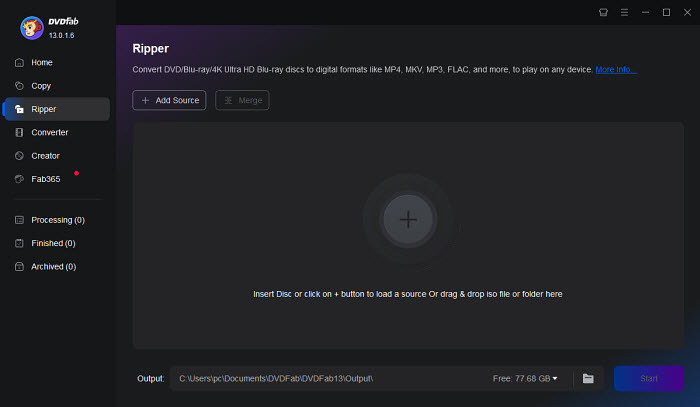Switch to the Creator module
Viewport: 700px width, 407px height.
point(46,156)
